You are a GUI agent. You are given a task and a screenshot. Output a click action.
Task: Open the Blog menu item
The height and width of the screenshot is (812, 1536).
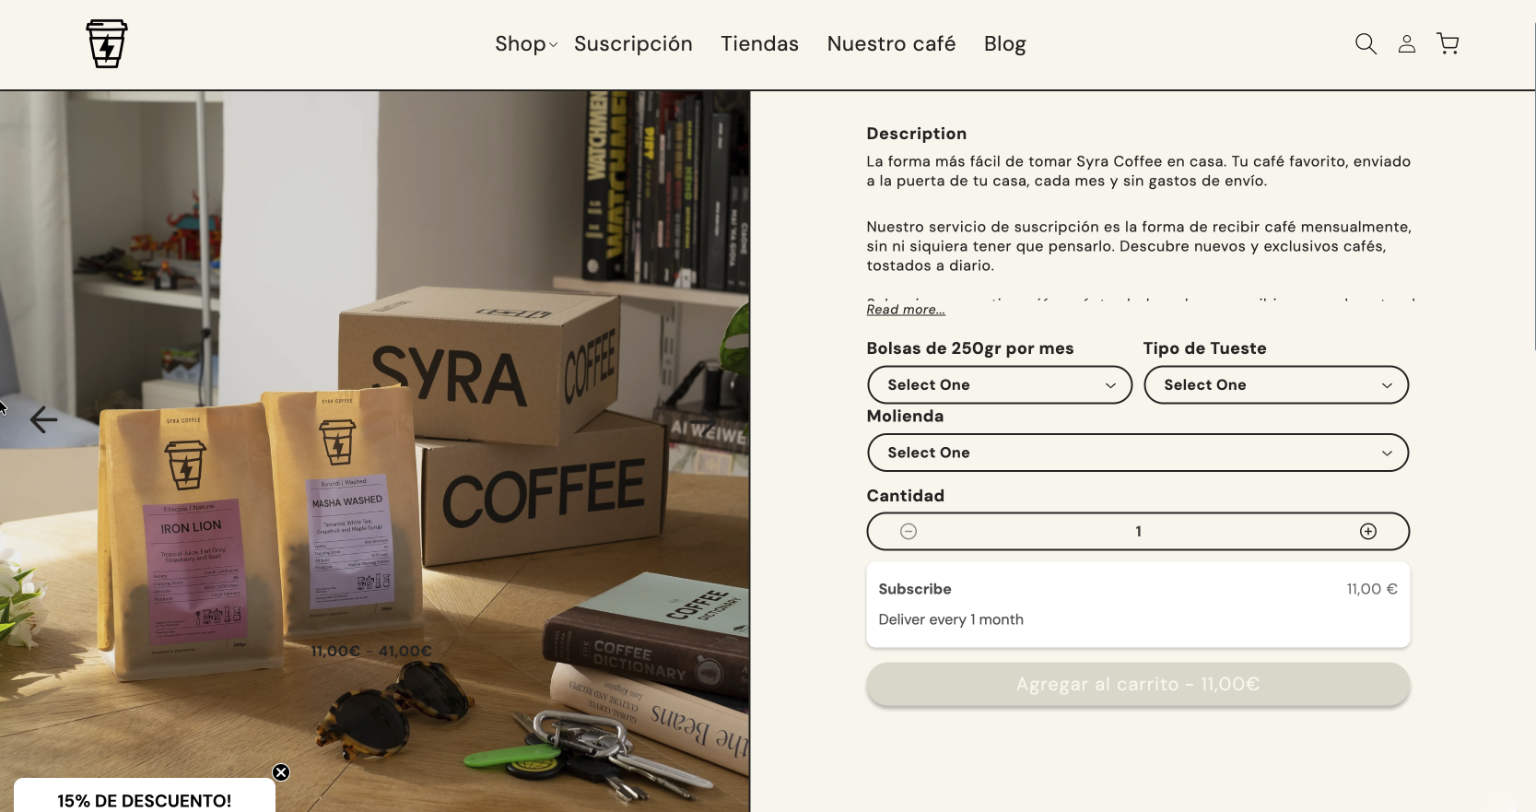1005,44
